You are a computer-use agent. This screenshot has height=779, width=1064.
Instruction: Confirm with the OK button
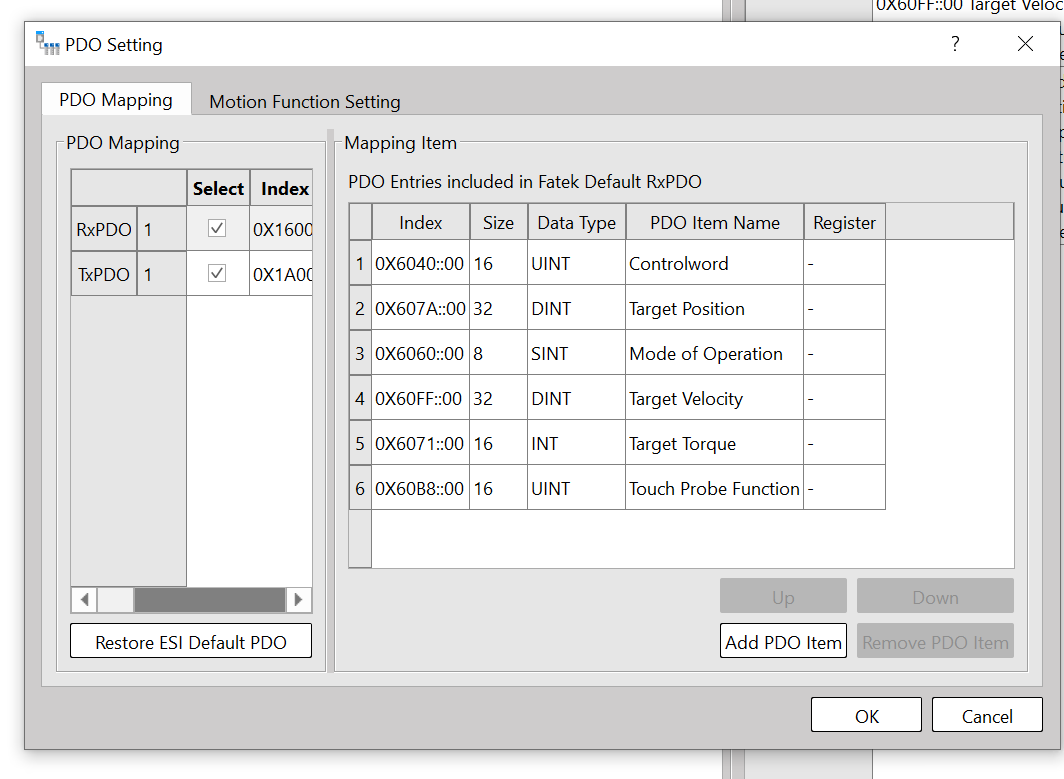click(866, 716)
